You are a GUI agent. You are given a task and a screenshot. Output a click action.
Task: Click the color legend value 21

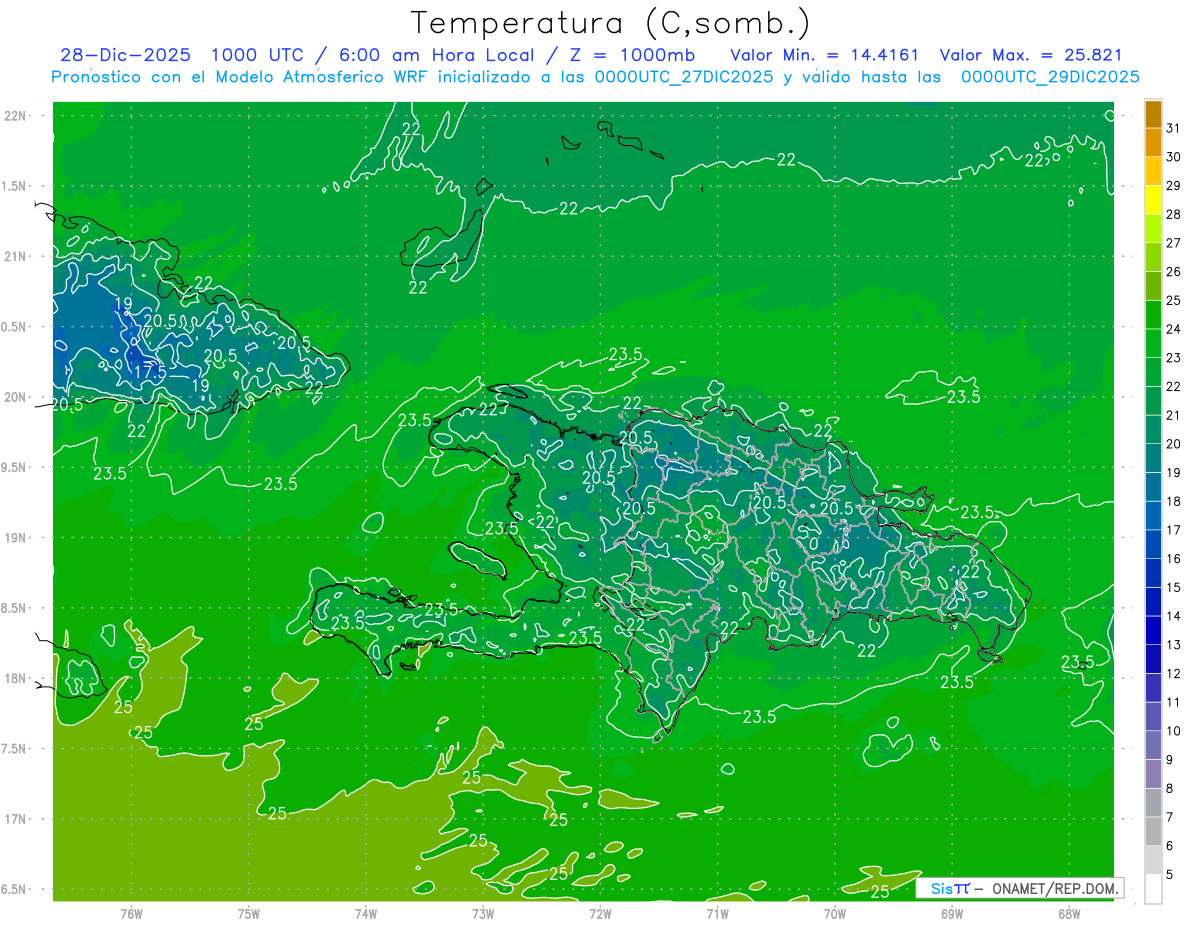[x=1174, y=415]
